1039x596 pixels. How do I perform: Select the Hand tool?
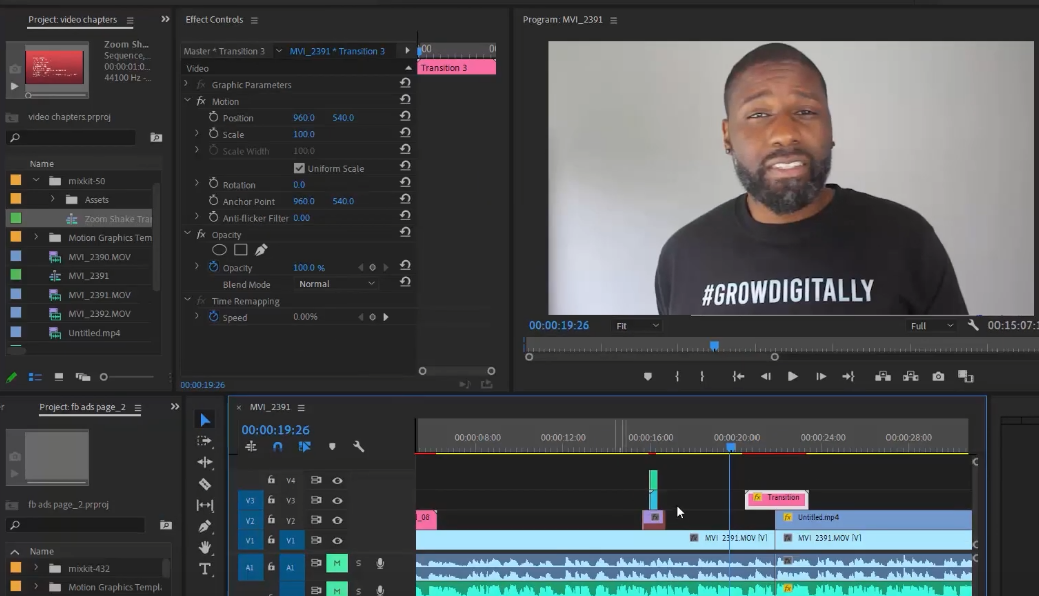pos(205,547)
